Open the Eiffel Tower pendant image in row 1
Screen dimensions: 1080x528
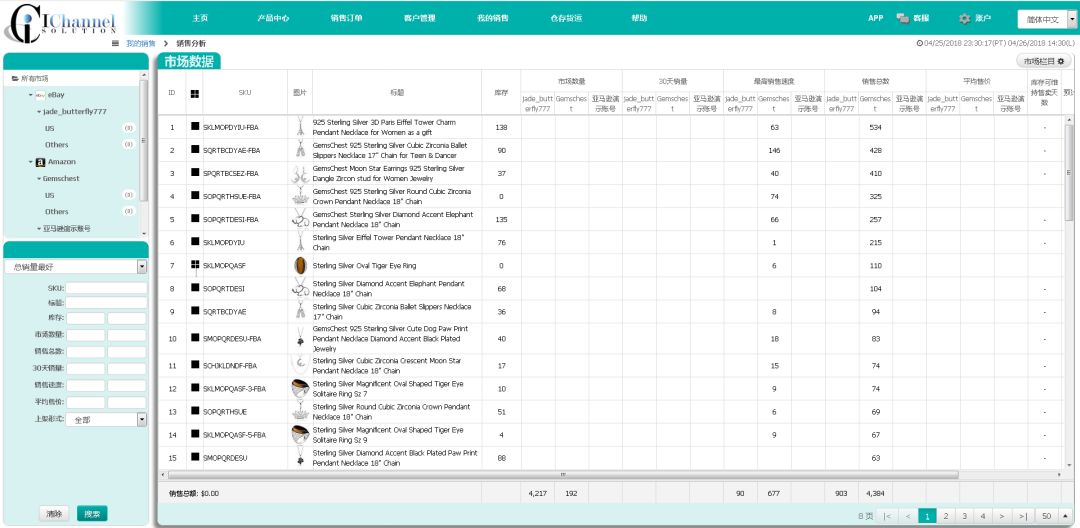pyautogui.click(x=300, y=127)
